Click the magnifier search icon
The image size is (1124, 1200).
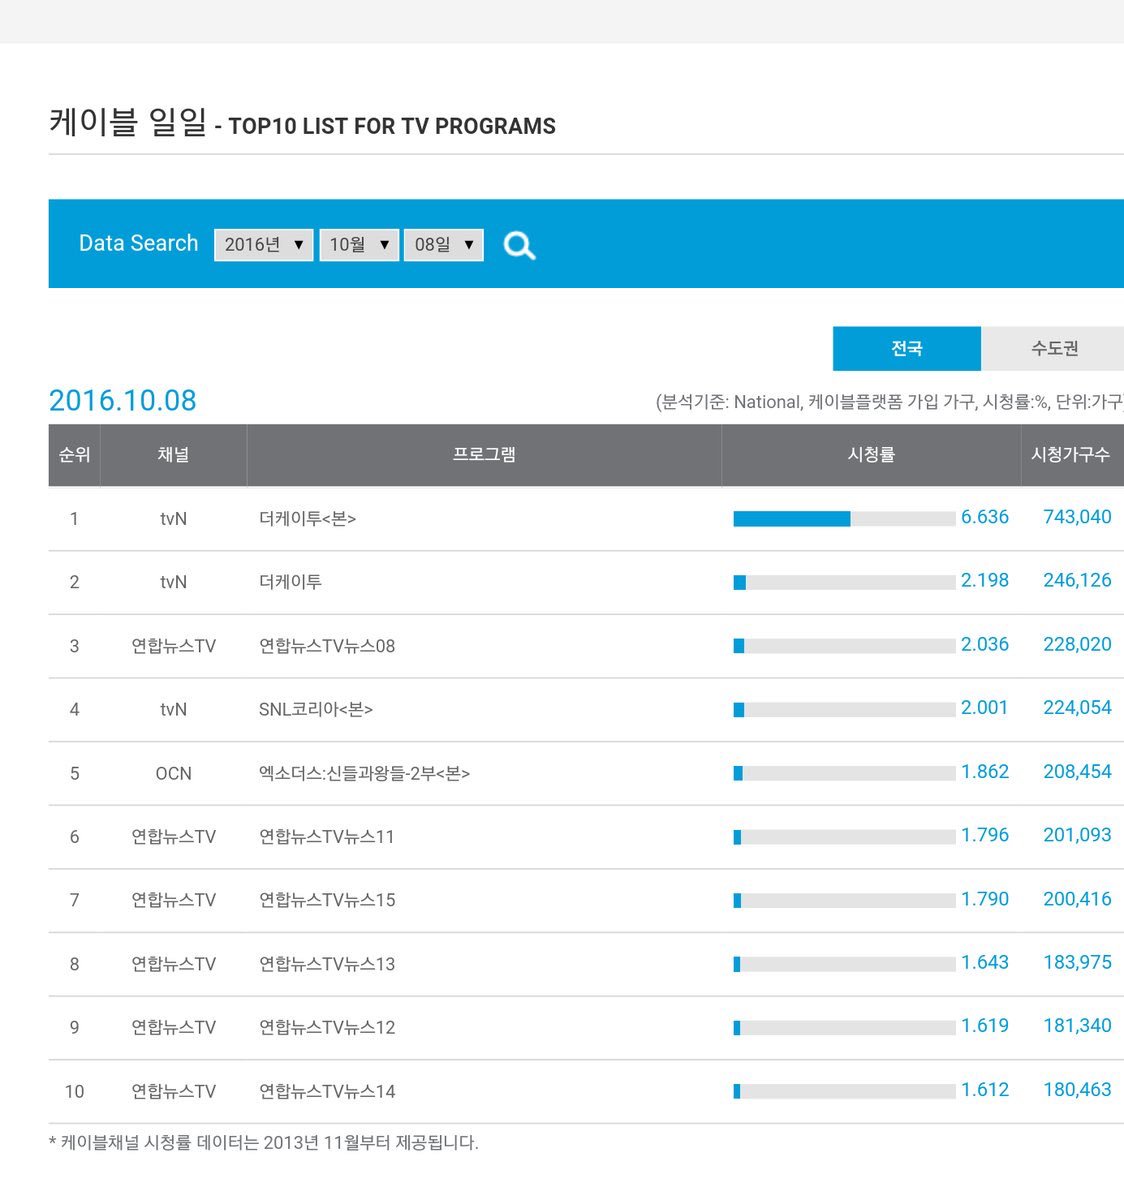point(519,245)
